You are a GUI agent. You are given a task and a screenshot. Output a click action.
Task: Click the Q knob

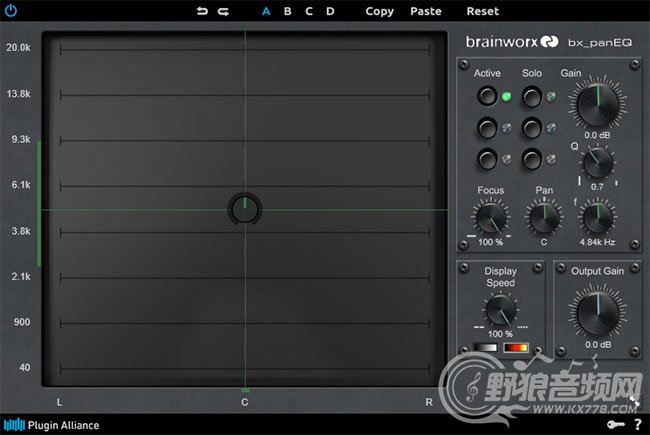(x=598, y=163)
